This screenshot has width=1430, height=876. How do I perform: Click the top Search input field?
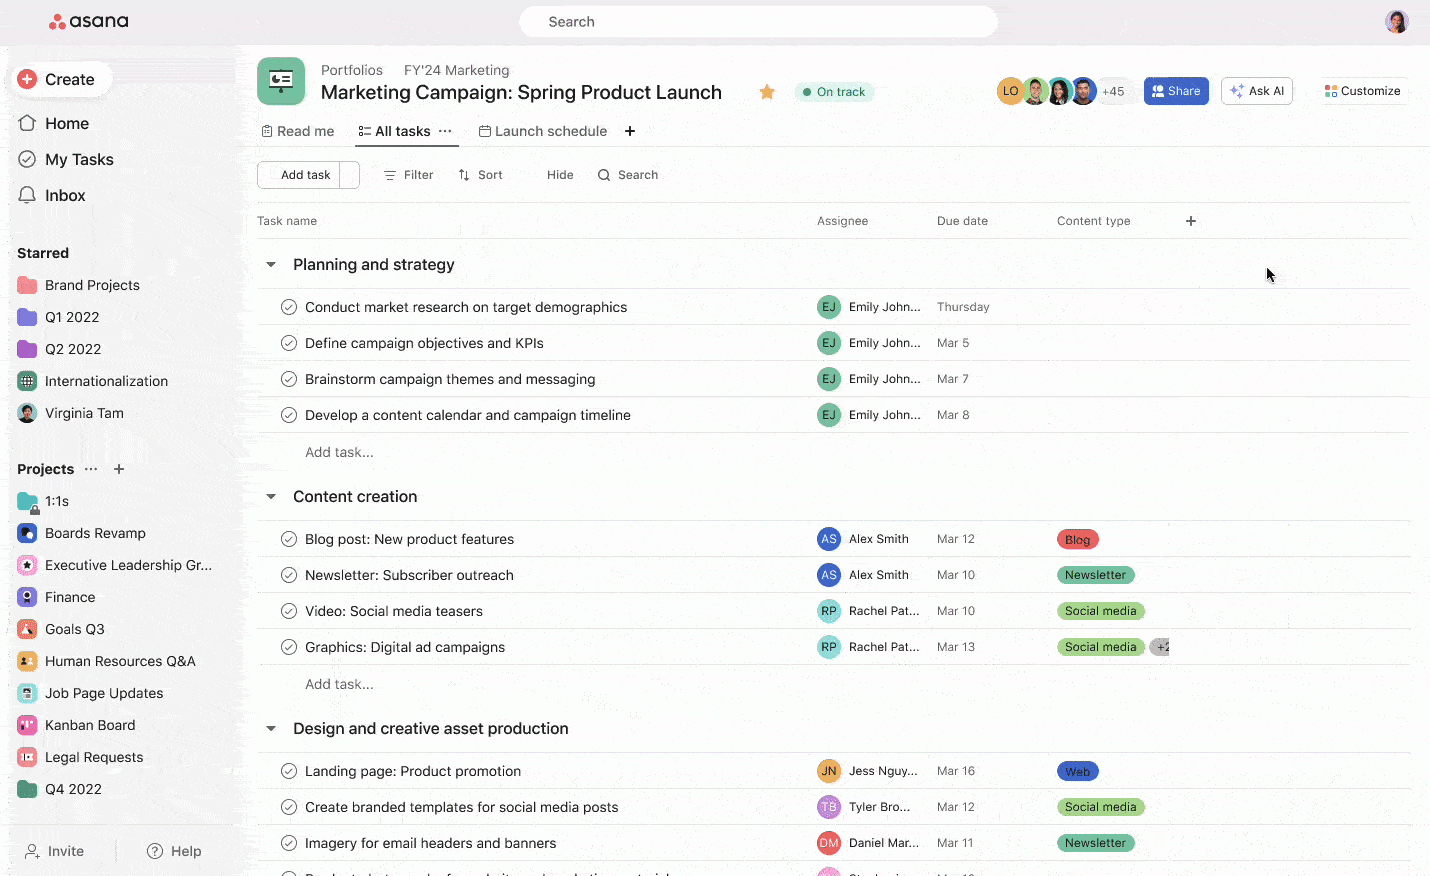[758, 22]
